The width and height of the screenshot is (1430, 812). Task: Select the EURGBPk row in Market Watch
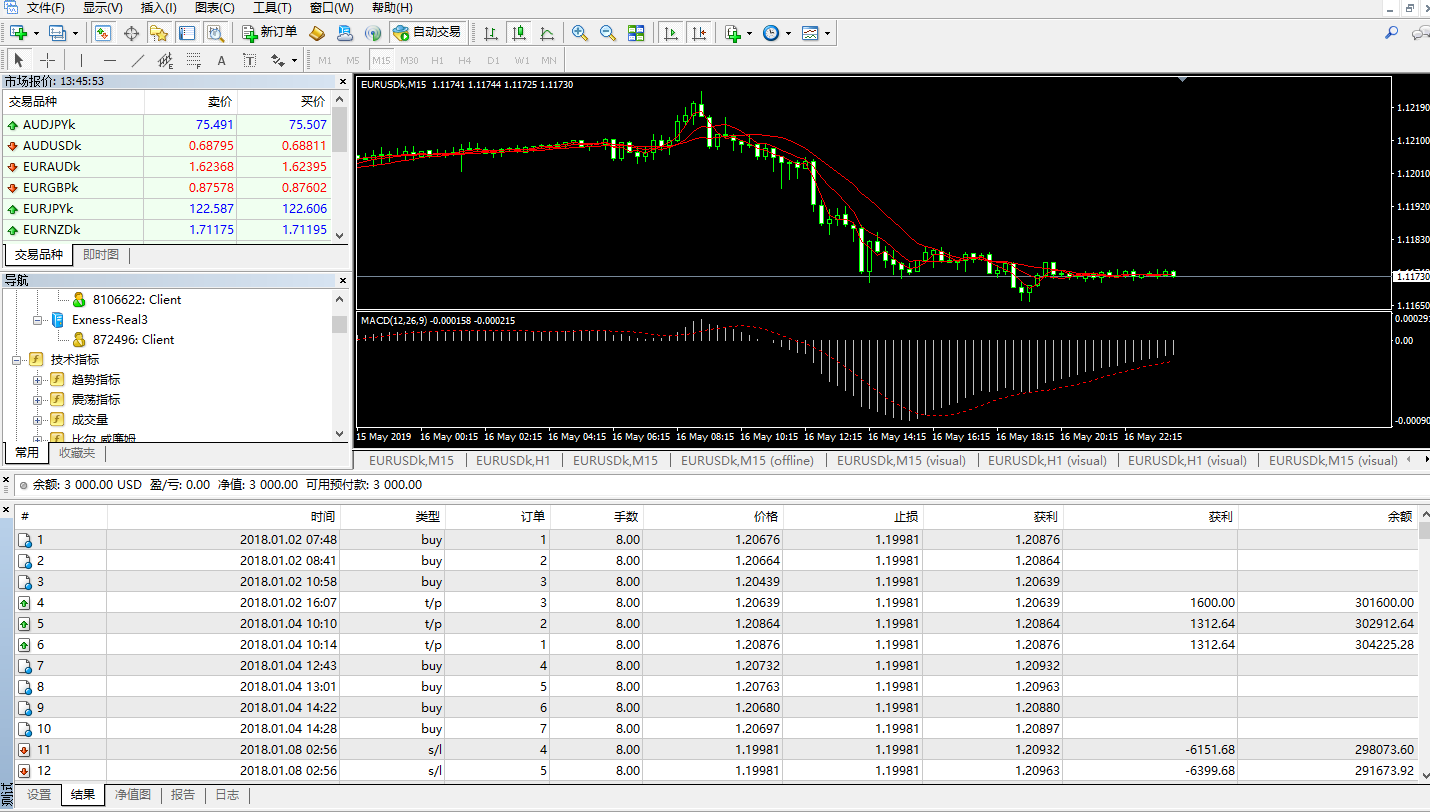click(166, 188)
